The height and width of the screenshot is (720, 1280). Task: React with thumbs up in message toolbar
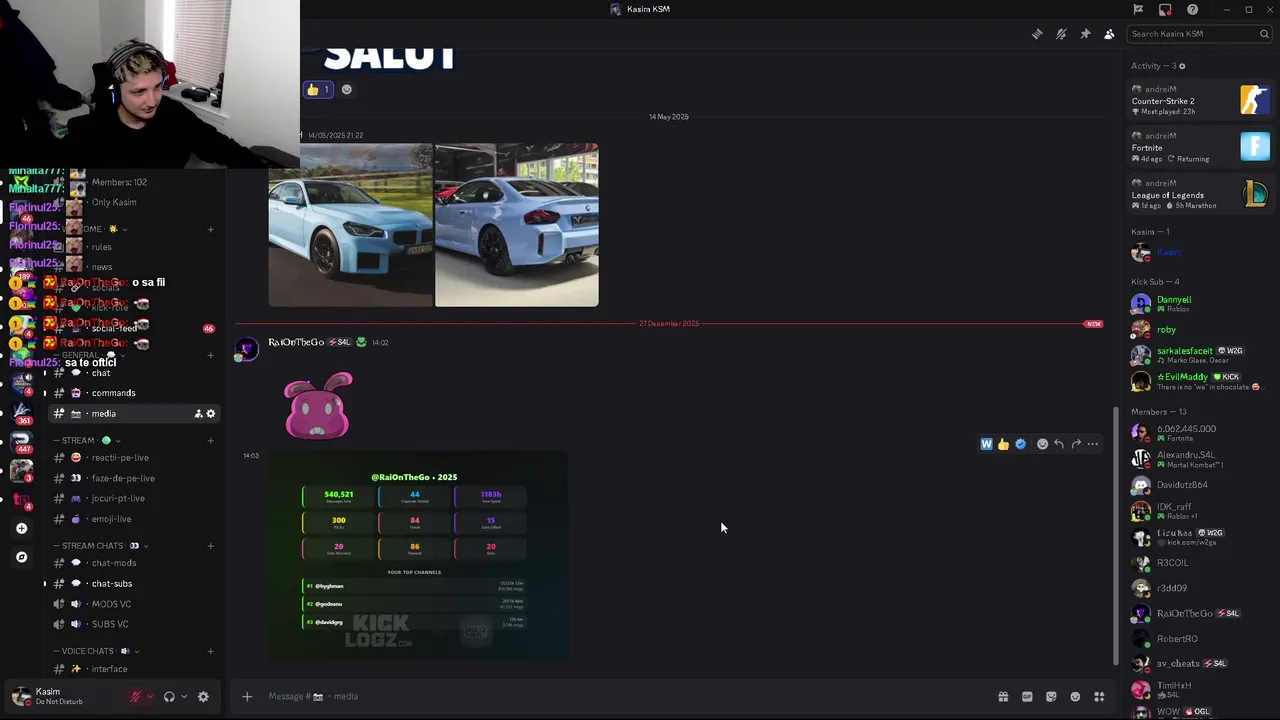coord(1003,444)
